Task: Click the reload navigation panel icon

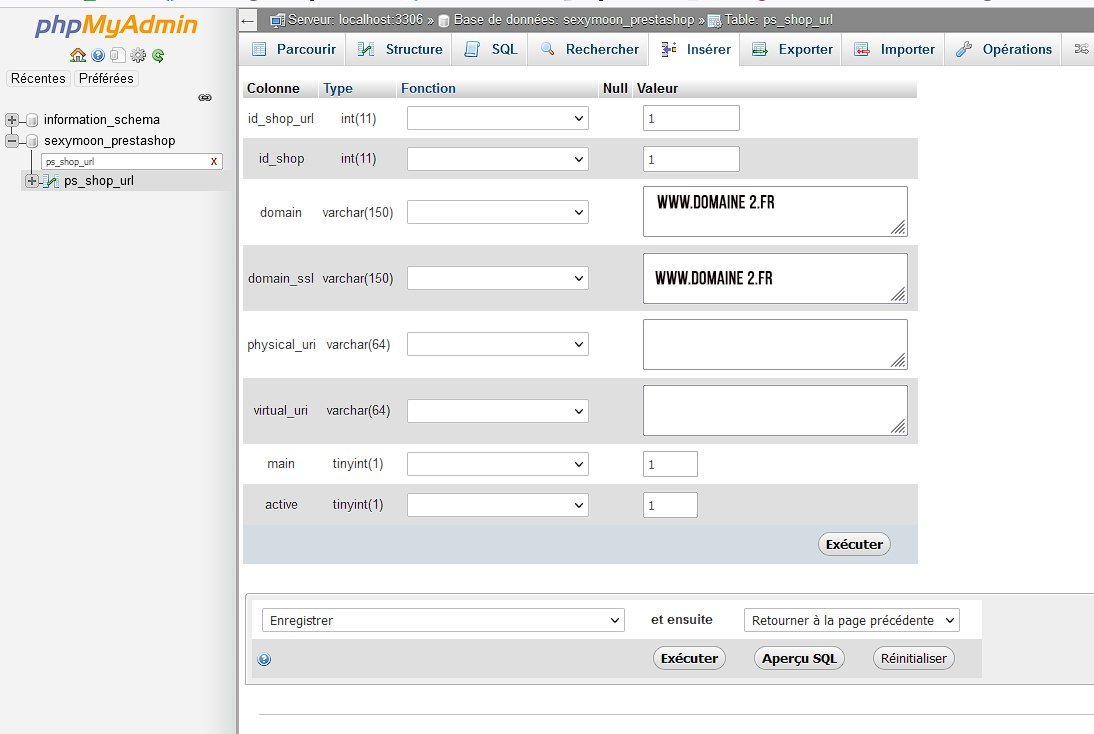Action: 158,55
